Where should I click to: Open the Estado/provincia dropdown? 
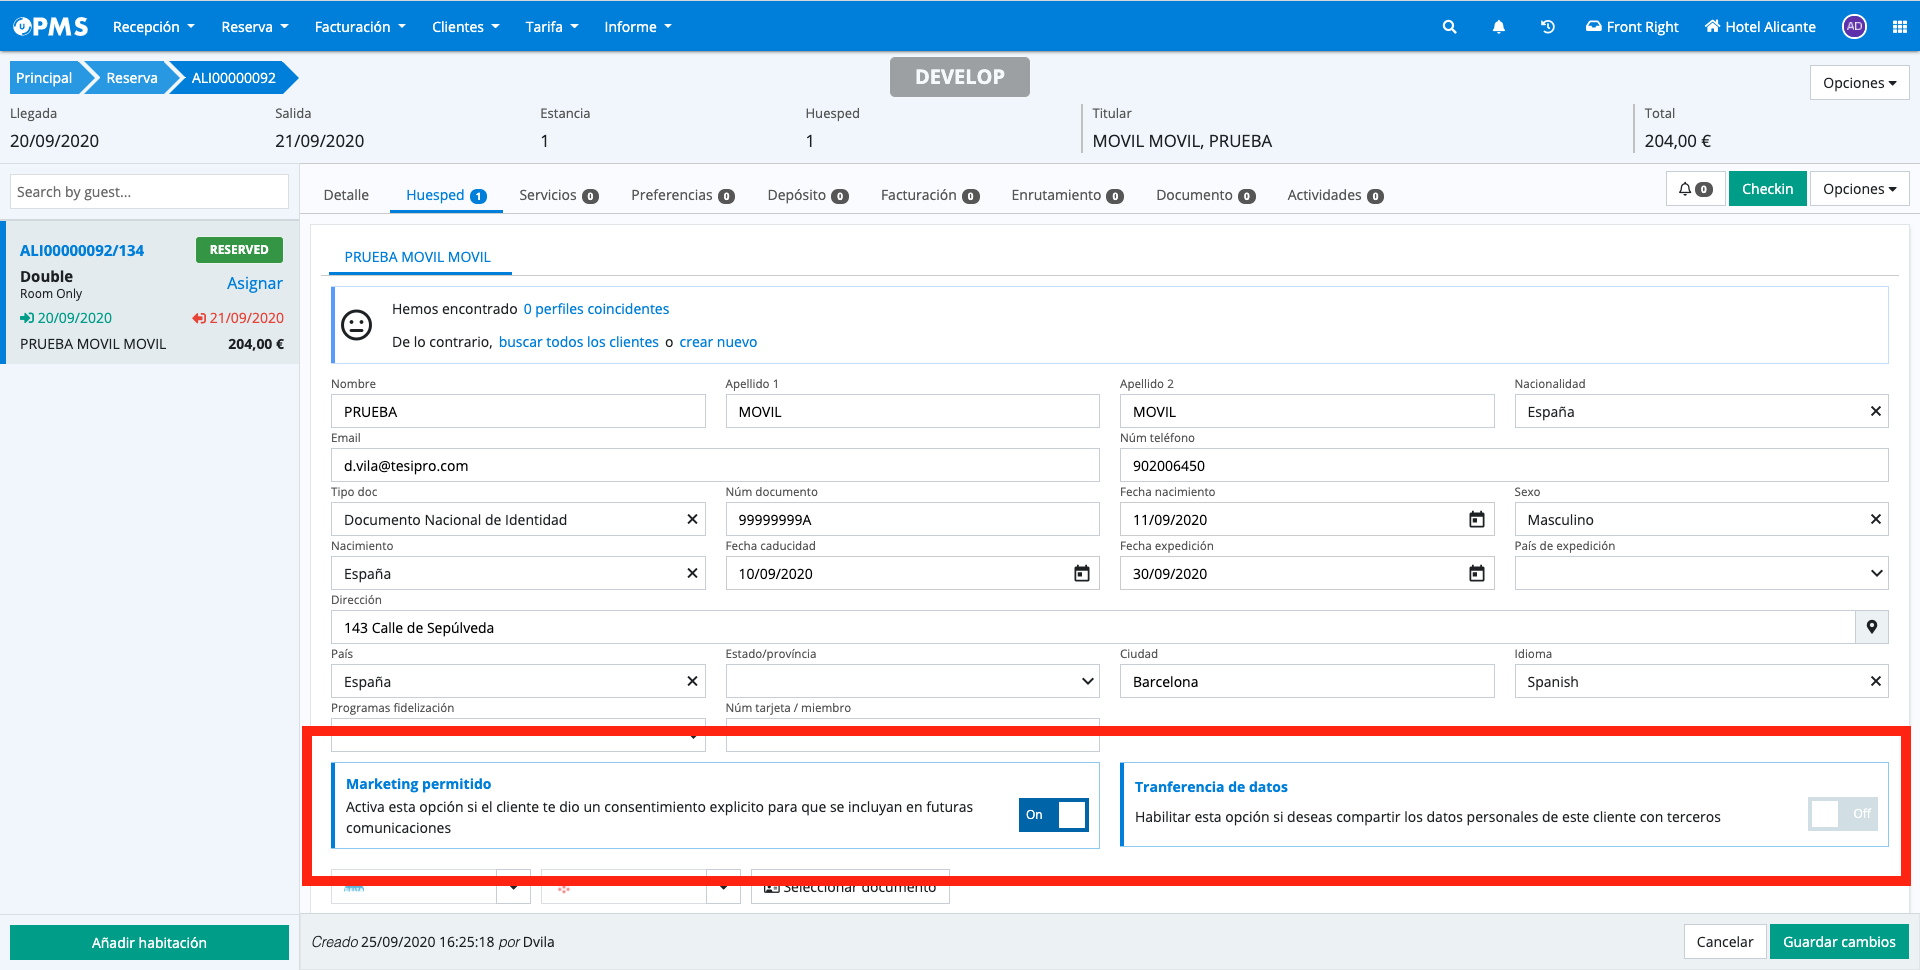click(x=1087, y=682)
